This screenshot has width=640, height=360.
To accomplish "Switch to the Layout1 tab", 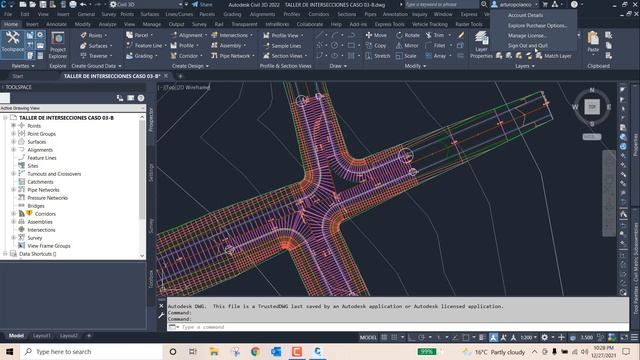I will [x=42, y=336].
